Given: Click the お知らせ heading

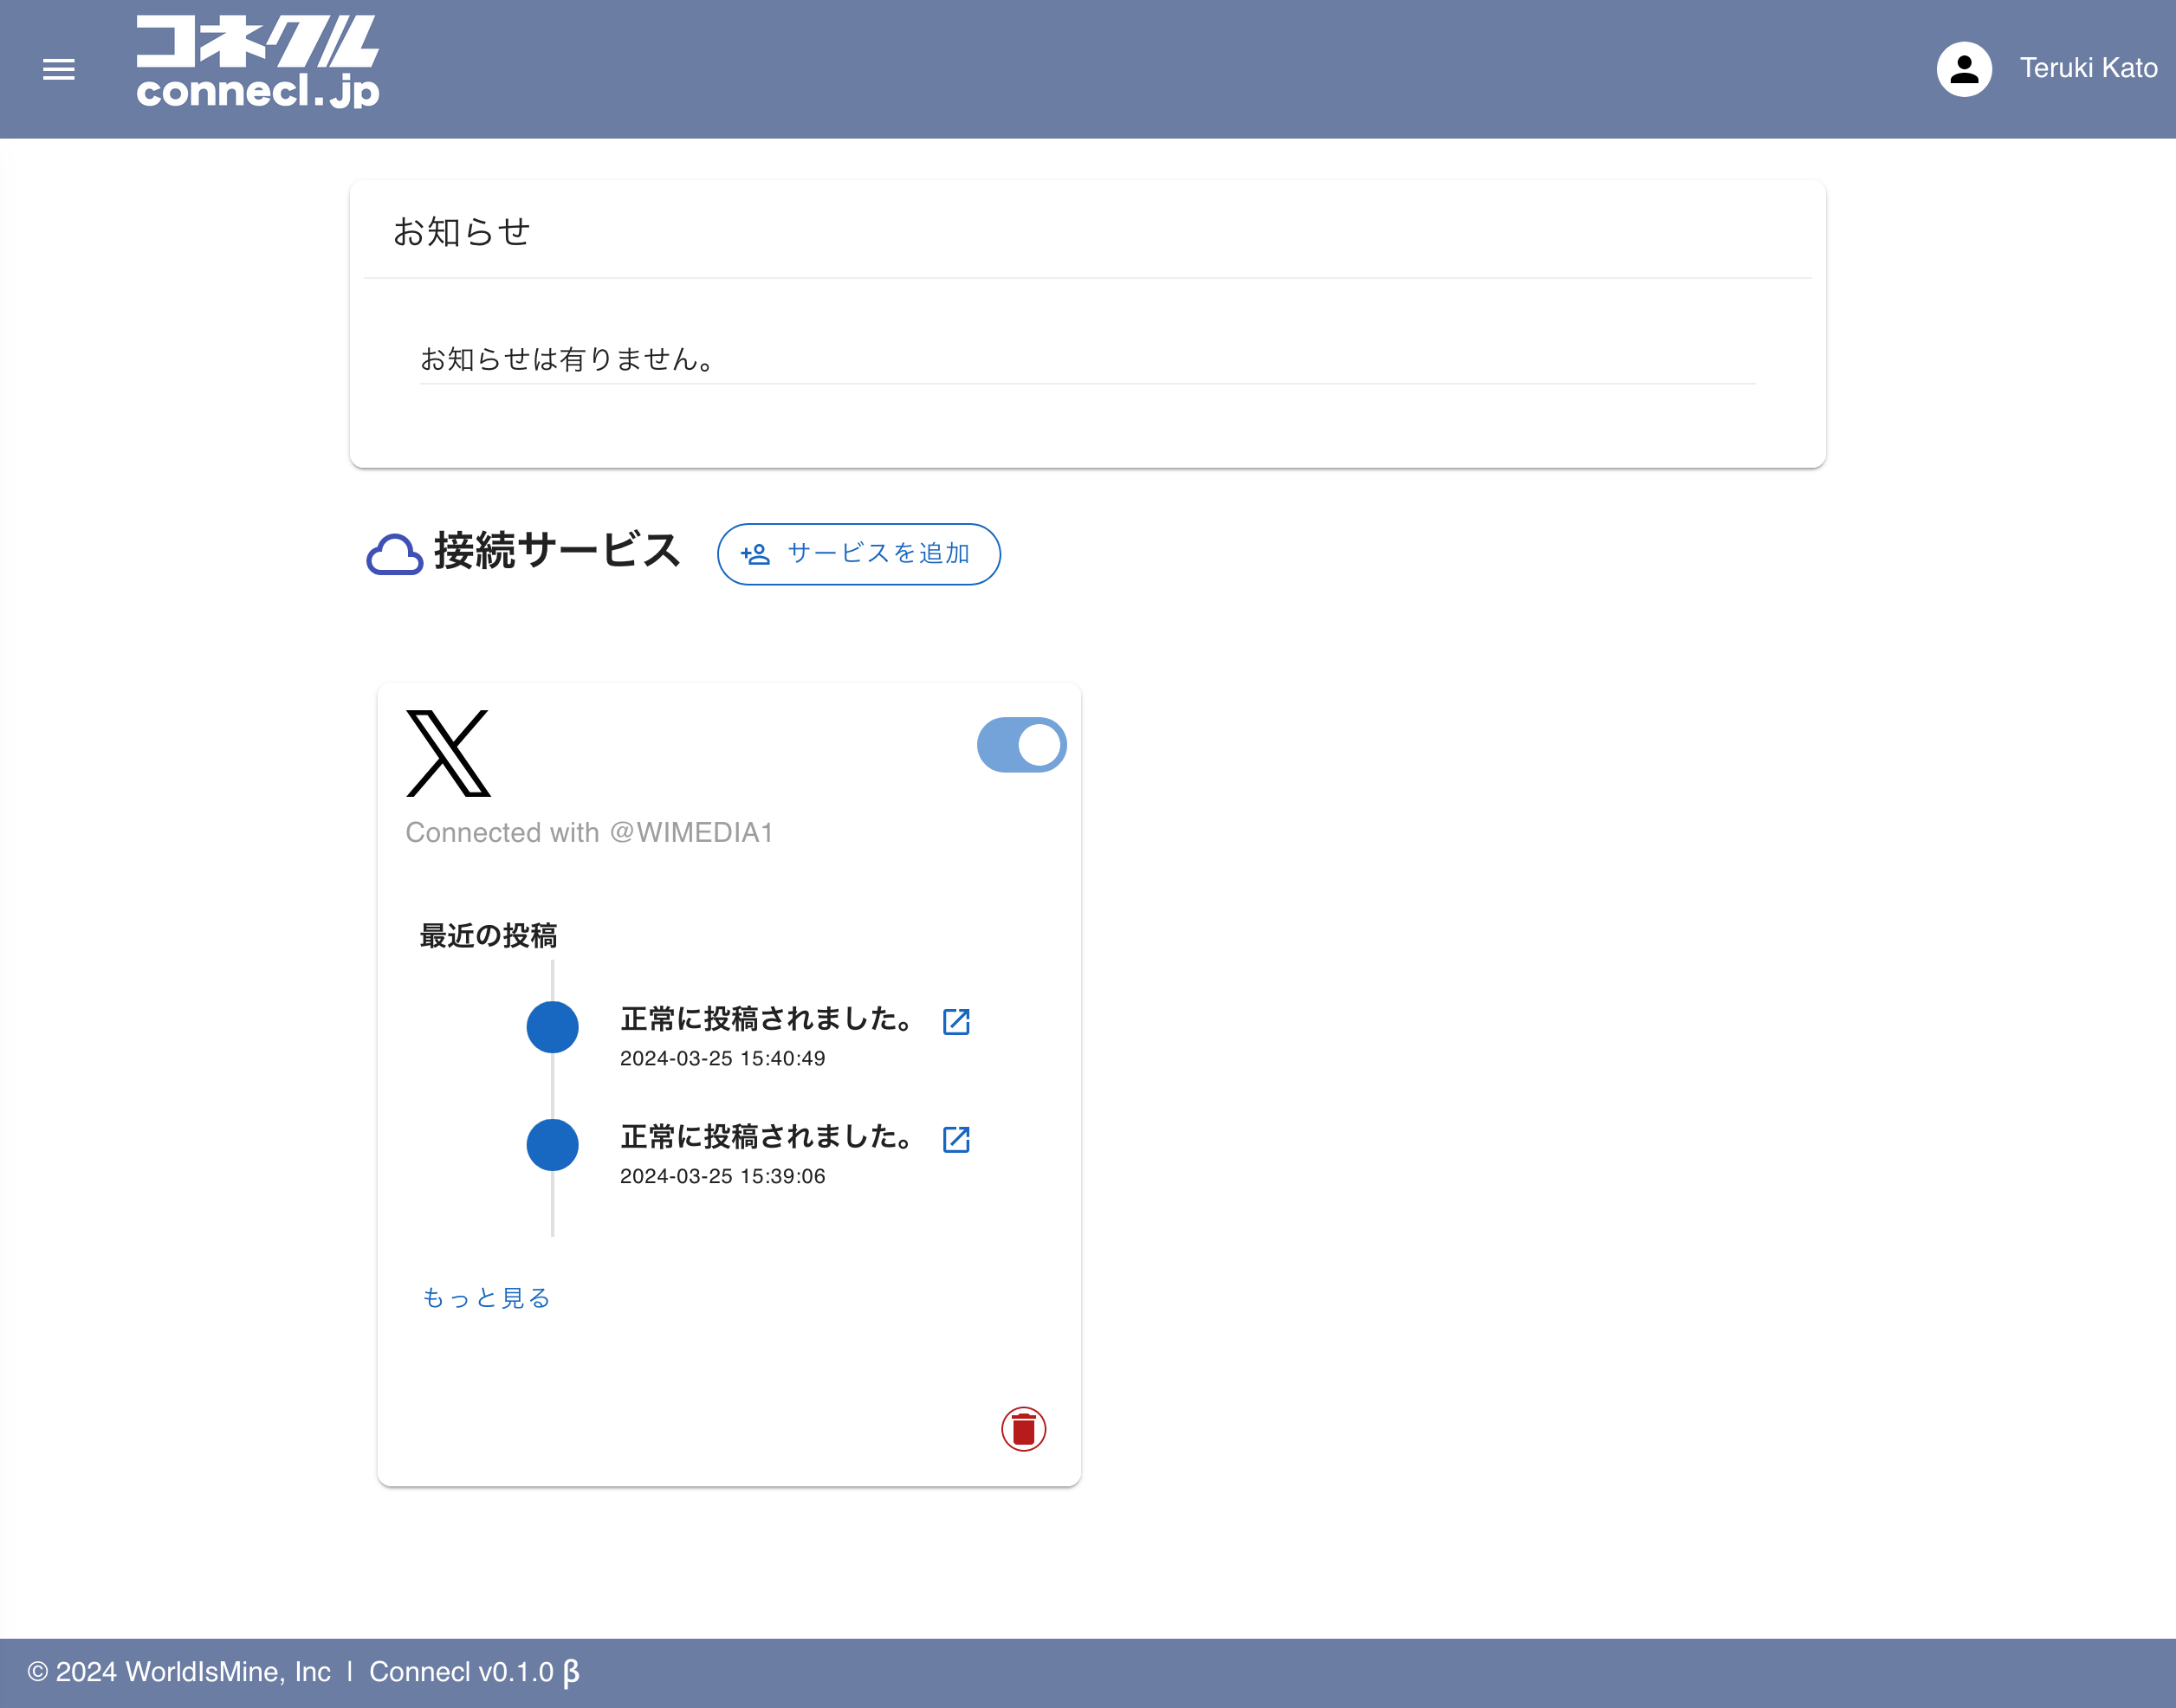Looking at the screenshot, I should coord(461,232).
